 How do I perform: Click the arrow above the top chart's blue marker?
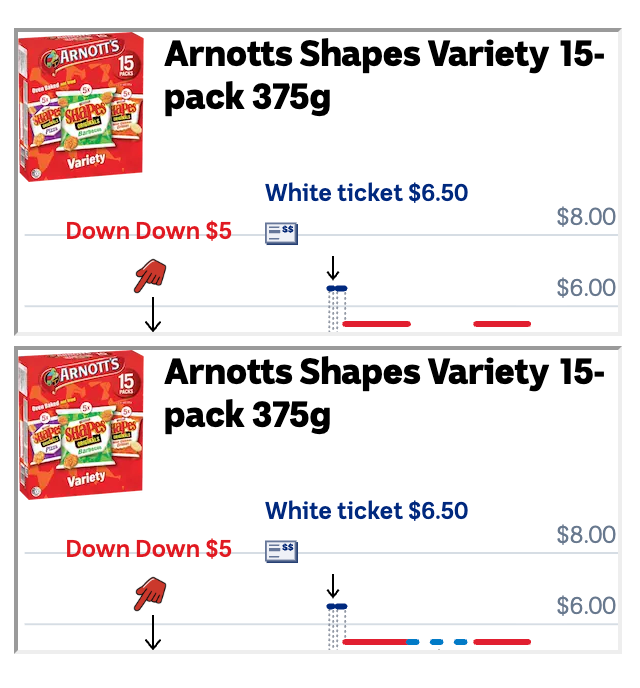(x=334, y=268)
